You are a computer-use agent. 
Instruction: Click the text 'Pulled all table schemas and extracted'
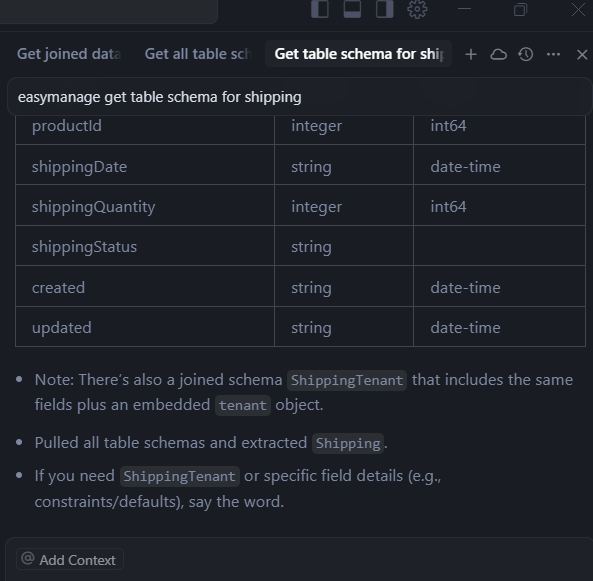pyautogui.click(x=171, y=443)
